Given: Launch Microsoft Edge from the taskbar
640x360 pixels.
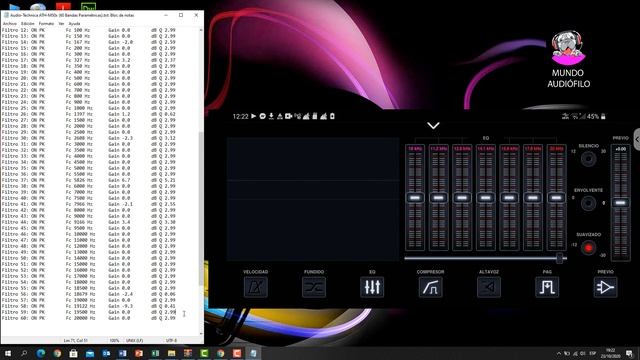Looking at the screenshot, I should [x=40, y=353].
